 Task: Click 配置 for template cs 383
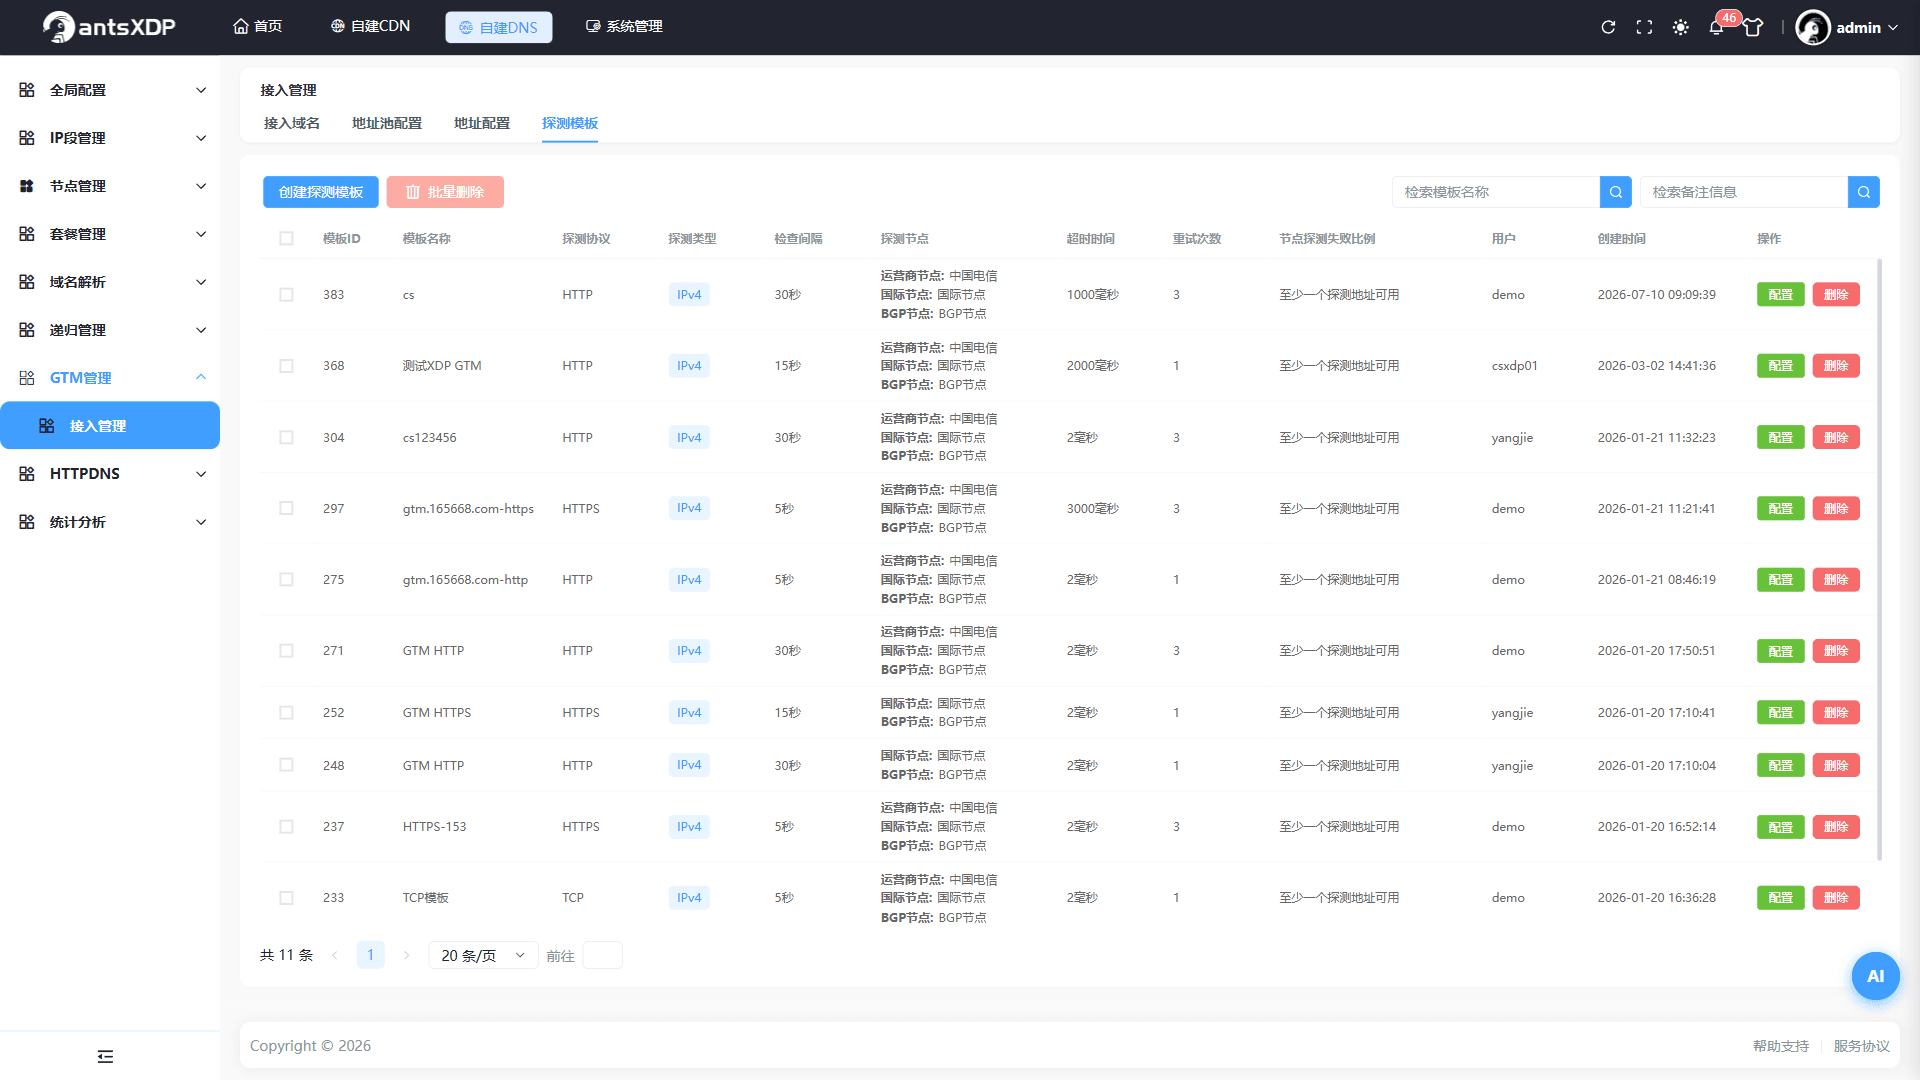(1780, 295)
